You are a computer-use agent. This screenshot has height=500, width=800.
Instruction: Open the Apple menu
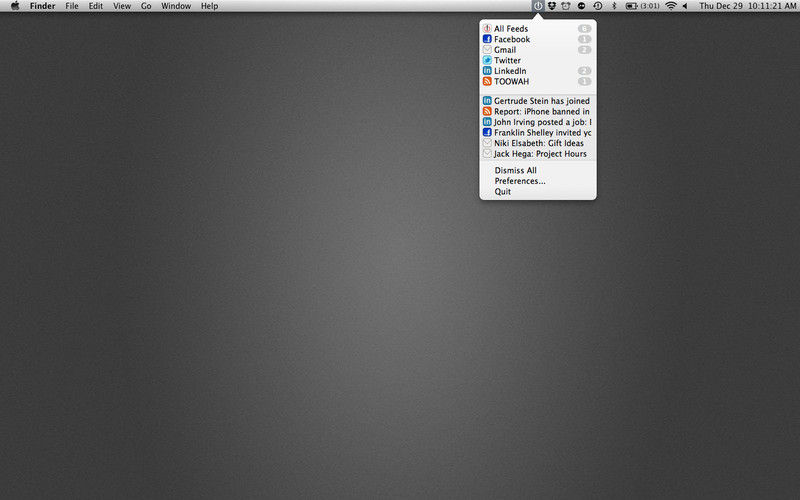click(15, 6)
